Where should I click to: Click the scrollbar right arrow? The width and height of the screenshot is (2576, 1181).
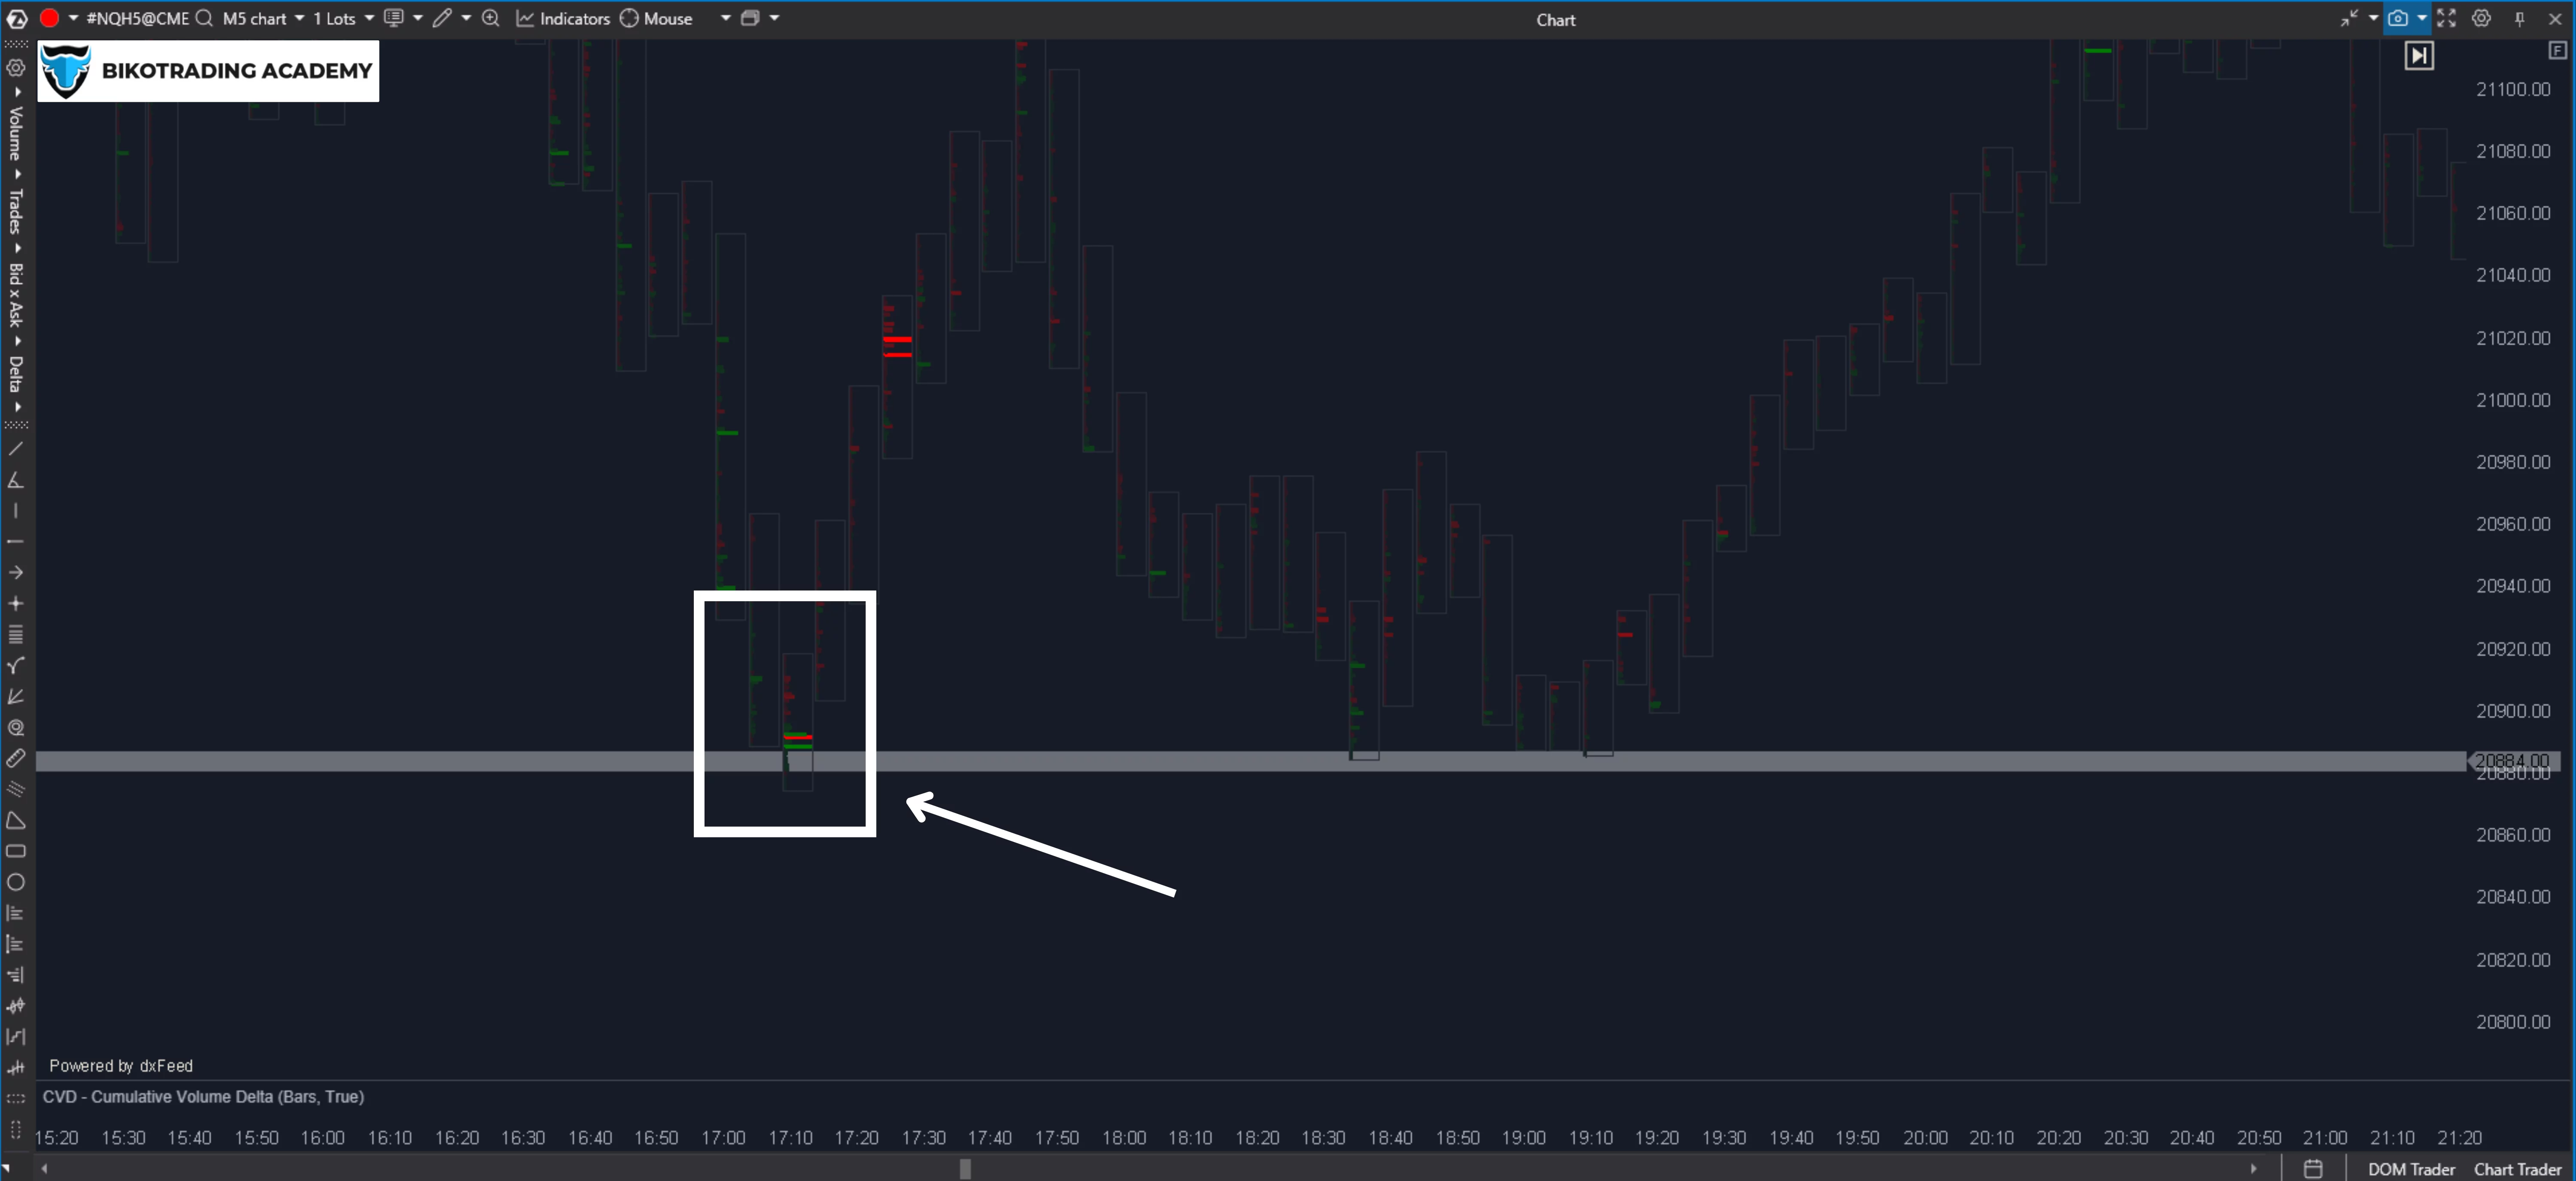coord(2253,1168)
